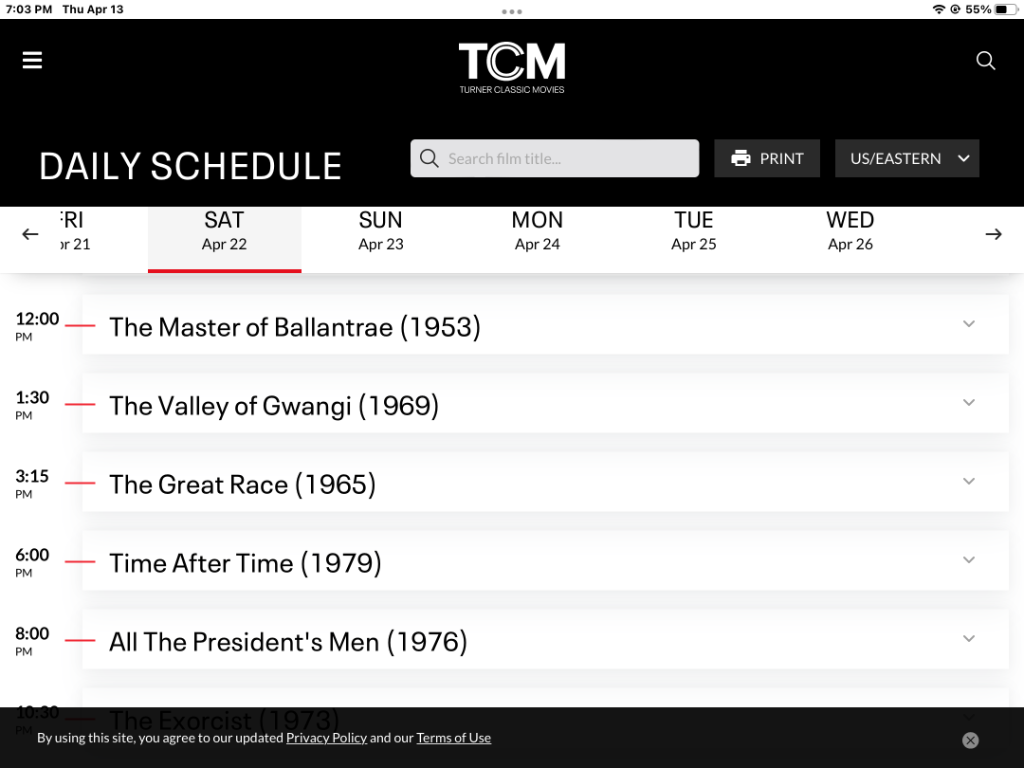
Task: Expand The Master of Ballantrae details
Action: 968,324
